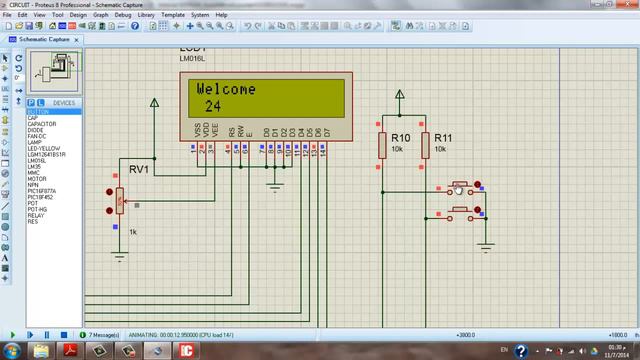Open the blue Schematic Capture toolbar icon
This screenshot has width=640, height=360.
(x=62, y=26)
